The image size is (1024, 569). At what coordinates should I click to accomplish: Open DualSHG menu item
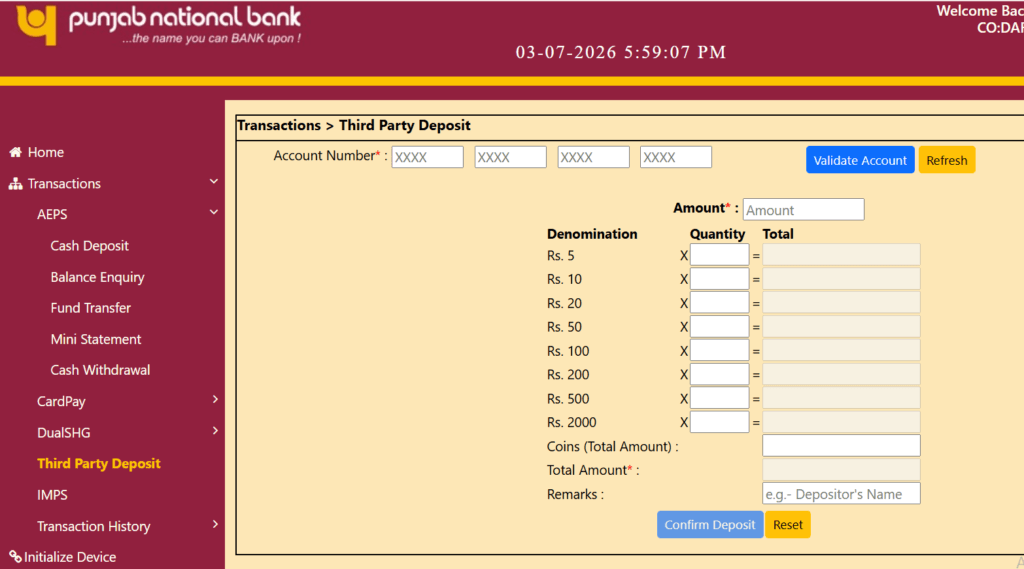(63, 432)
